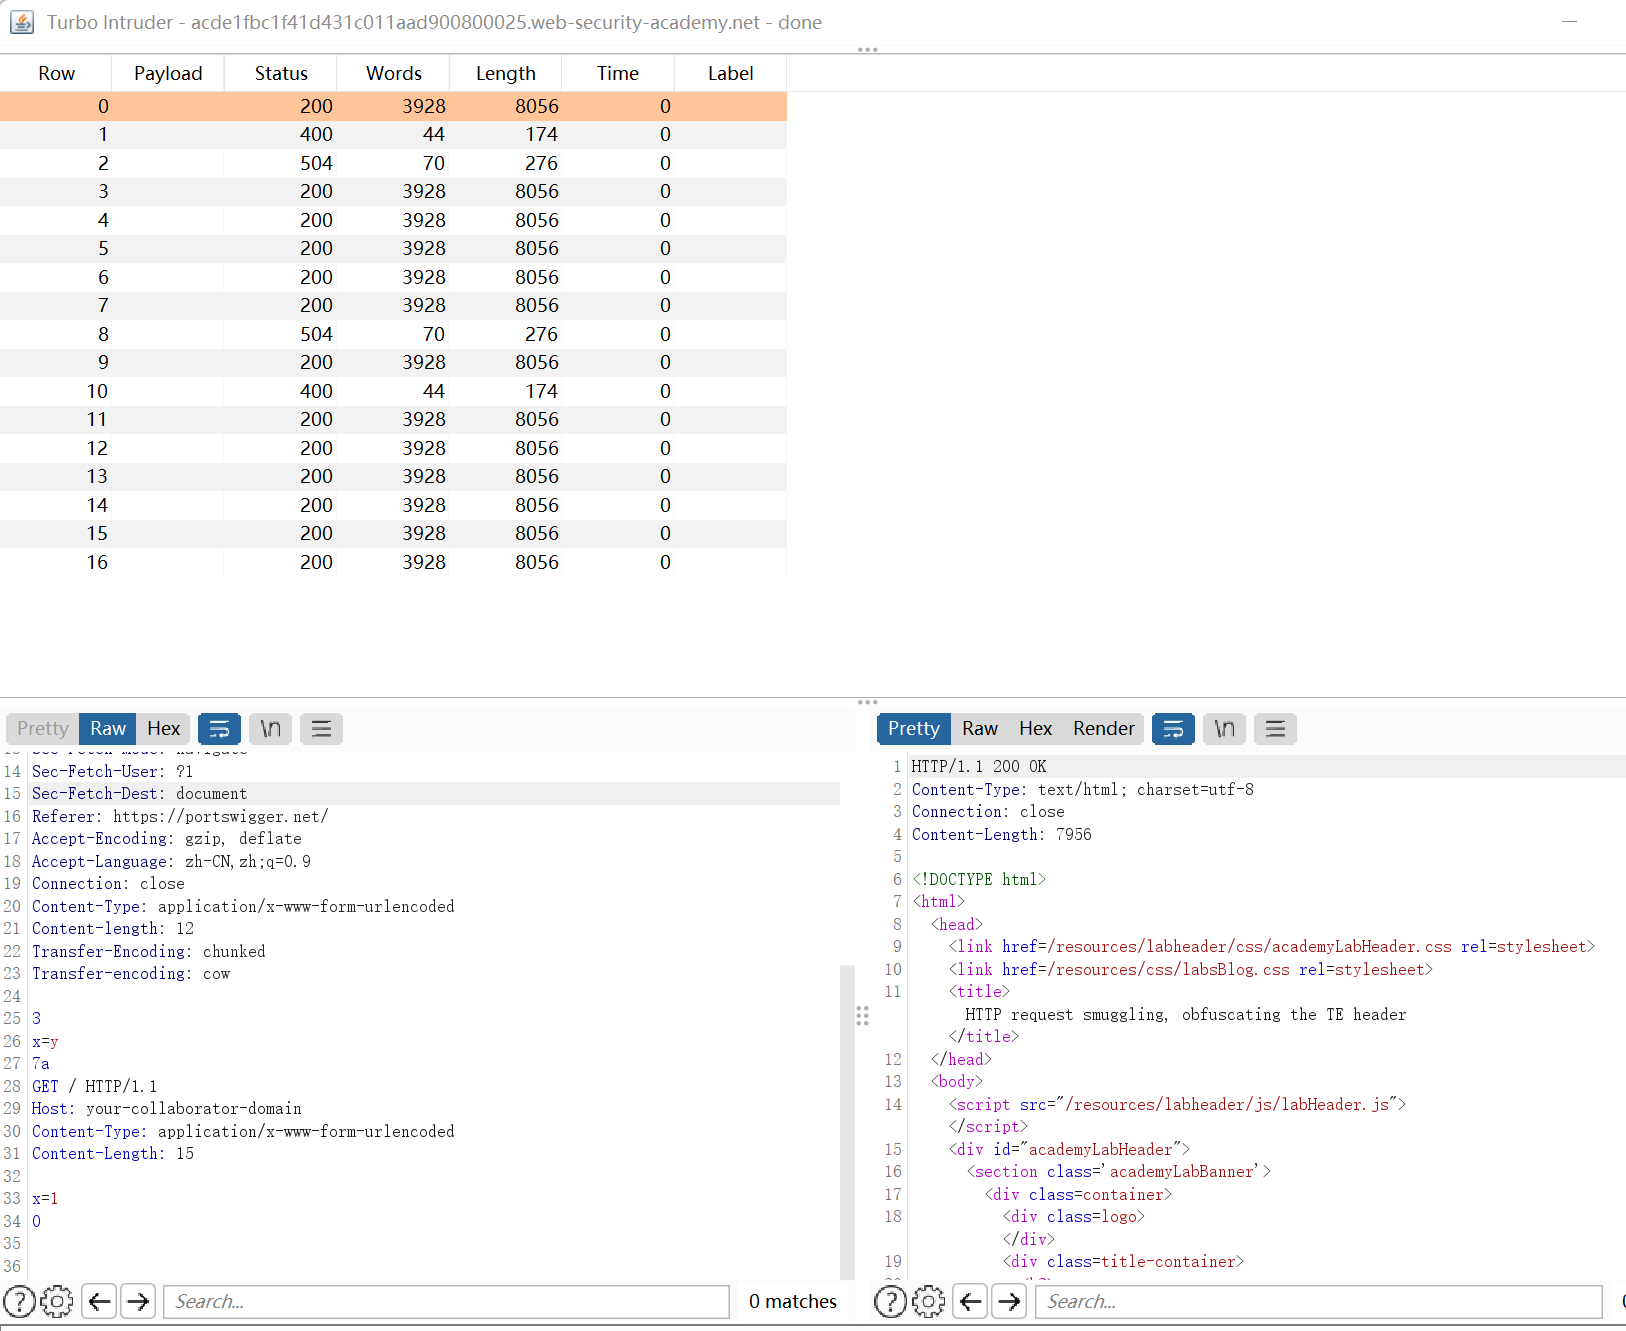1626x1331 pixels.
Task: Select result row 2 with status 504
Action: pos(393,163)
